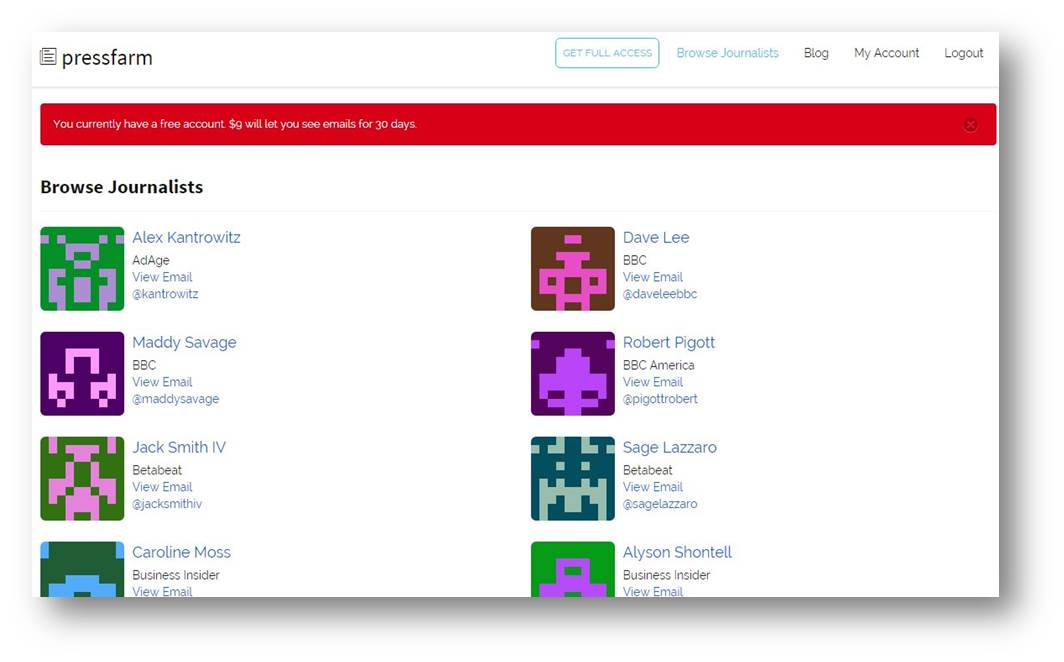Viewport: 1064px width, 662px height.
Task: Click Alyson Shontell's avatar thumbnail
Action: click(572, 570)
